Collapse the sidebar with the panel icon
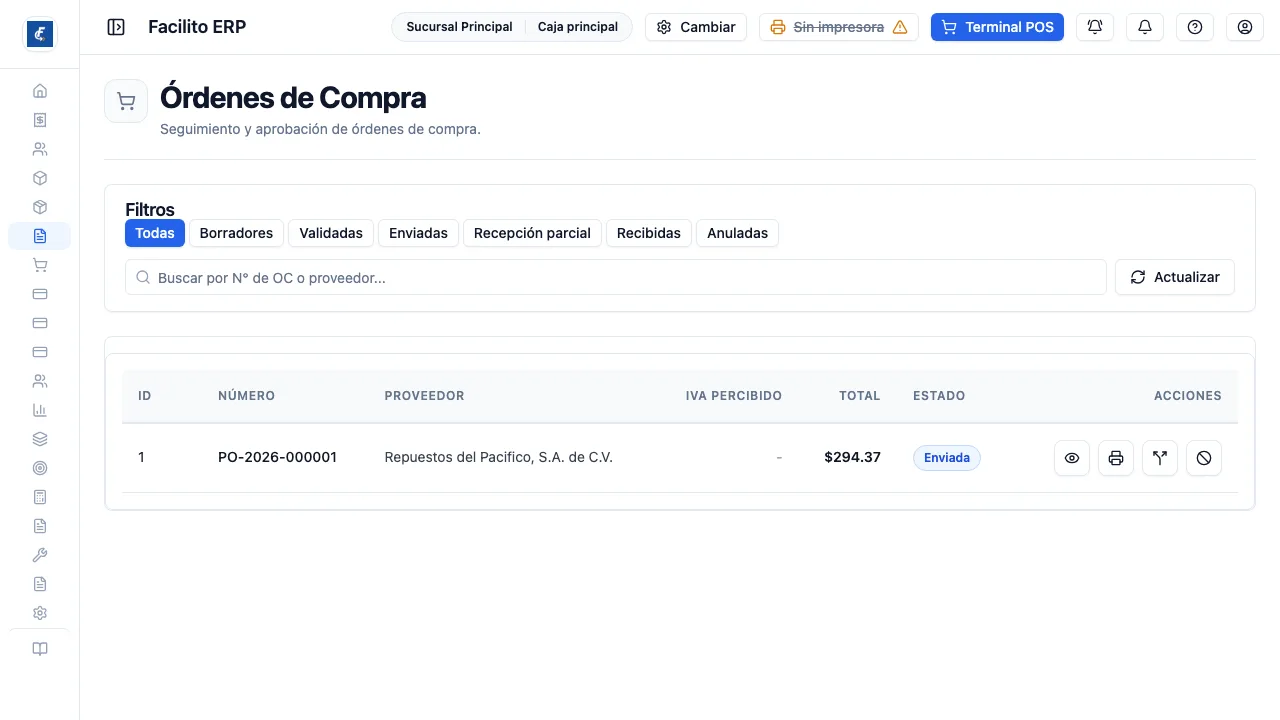This screenshot has height=720, width=1280. [116, 27]
